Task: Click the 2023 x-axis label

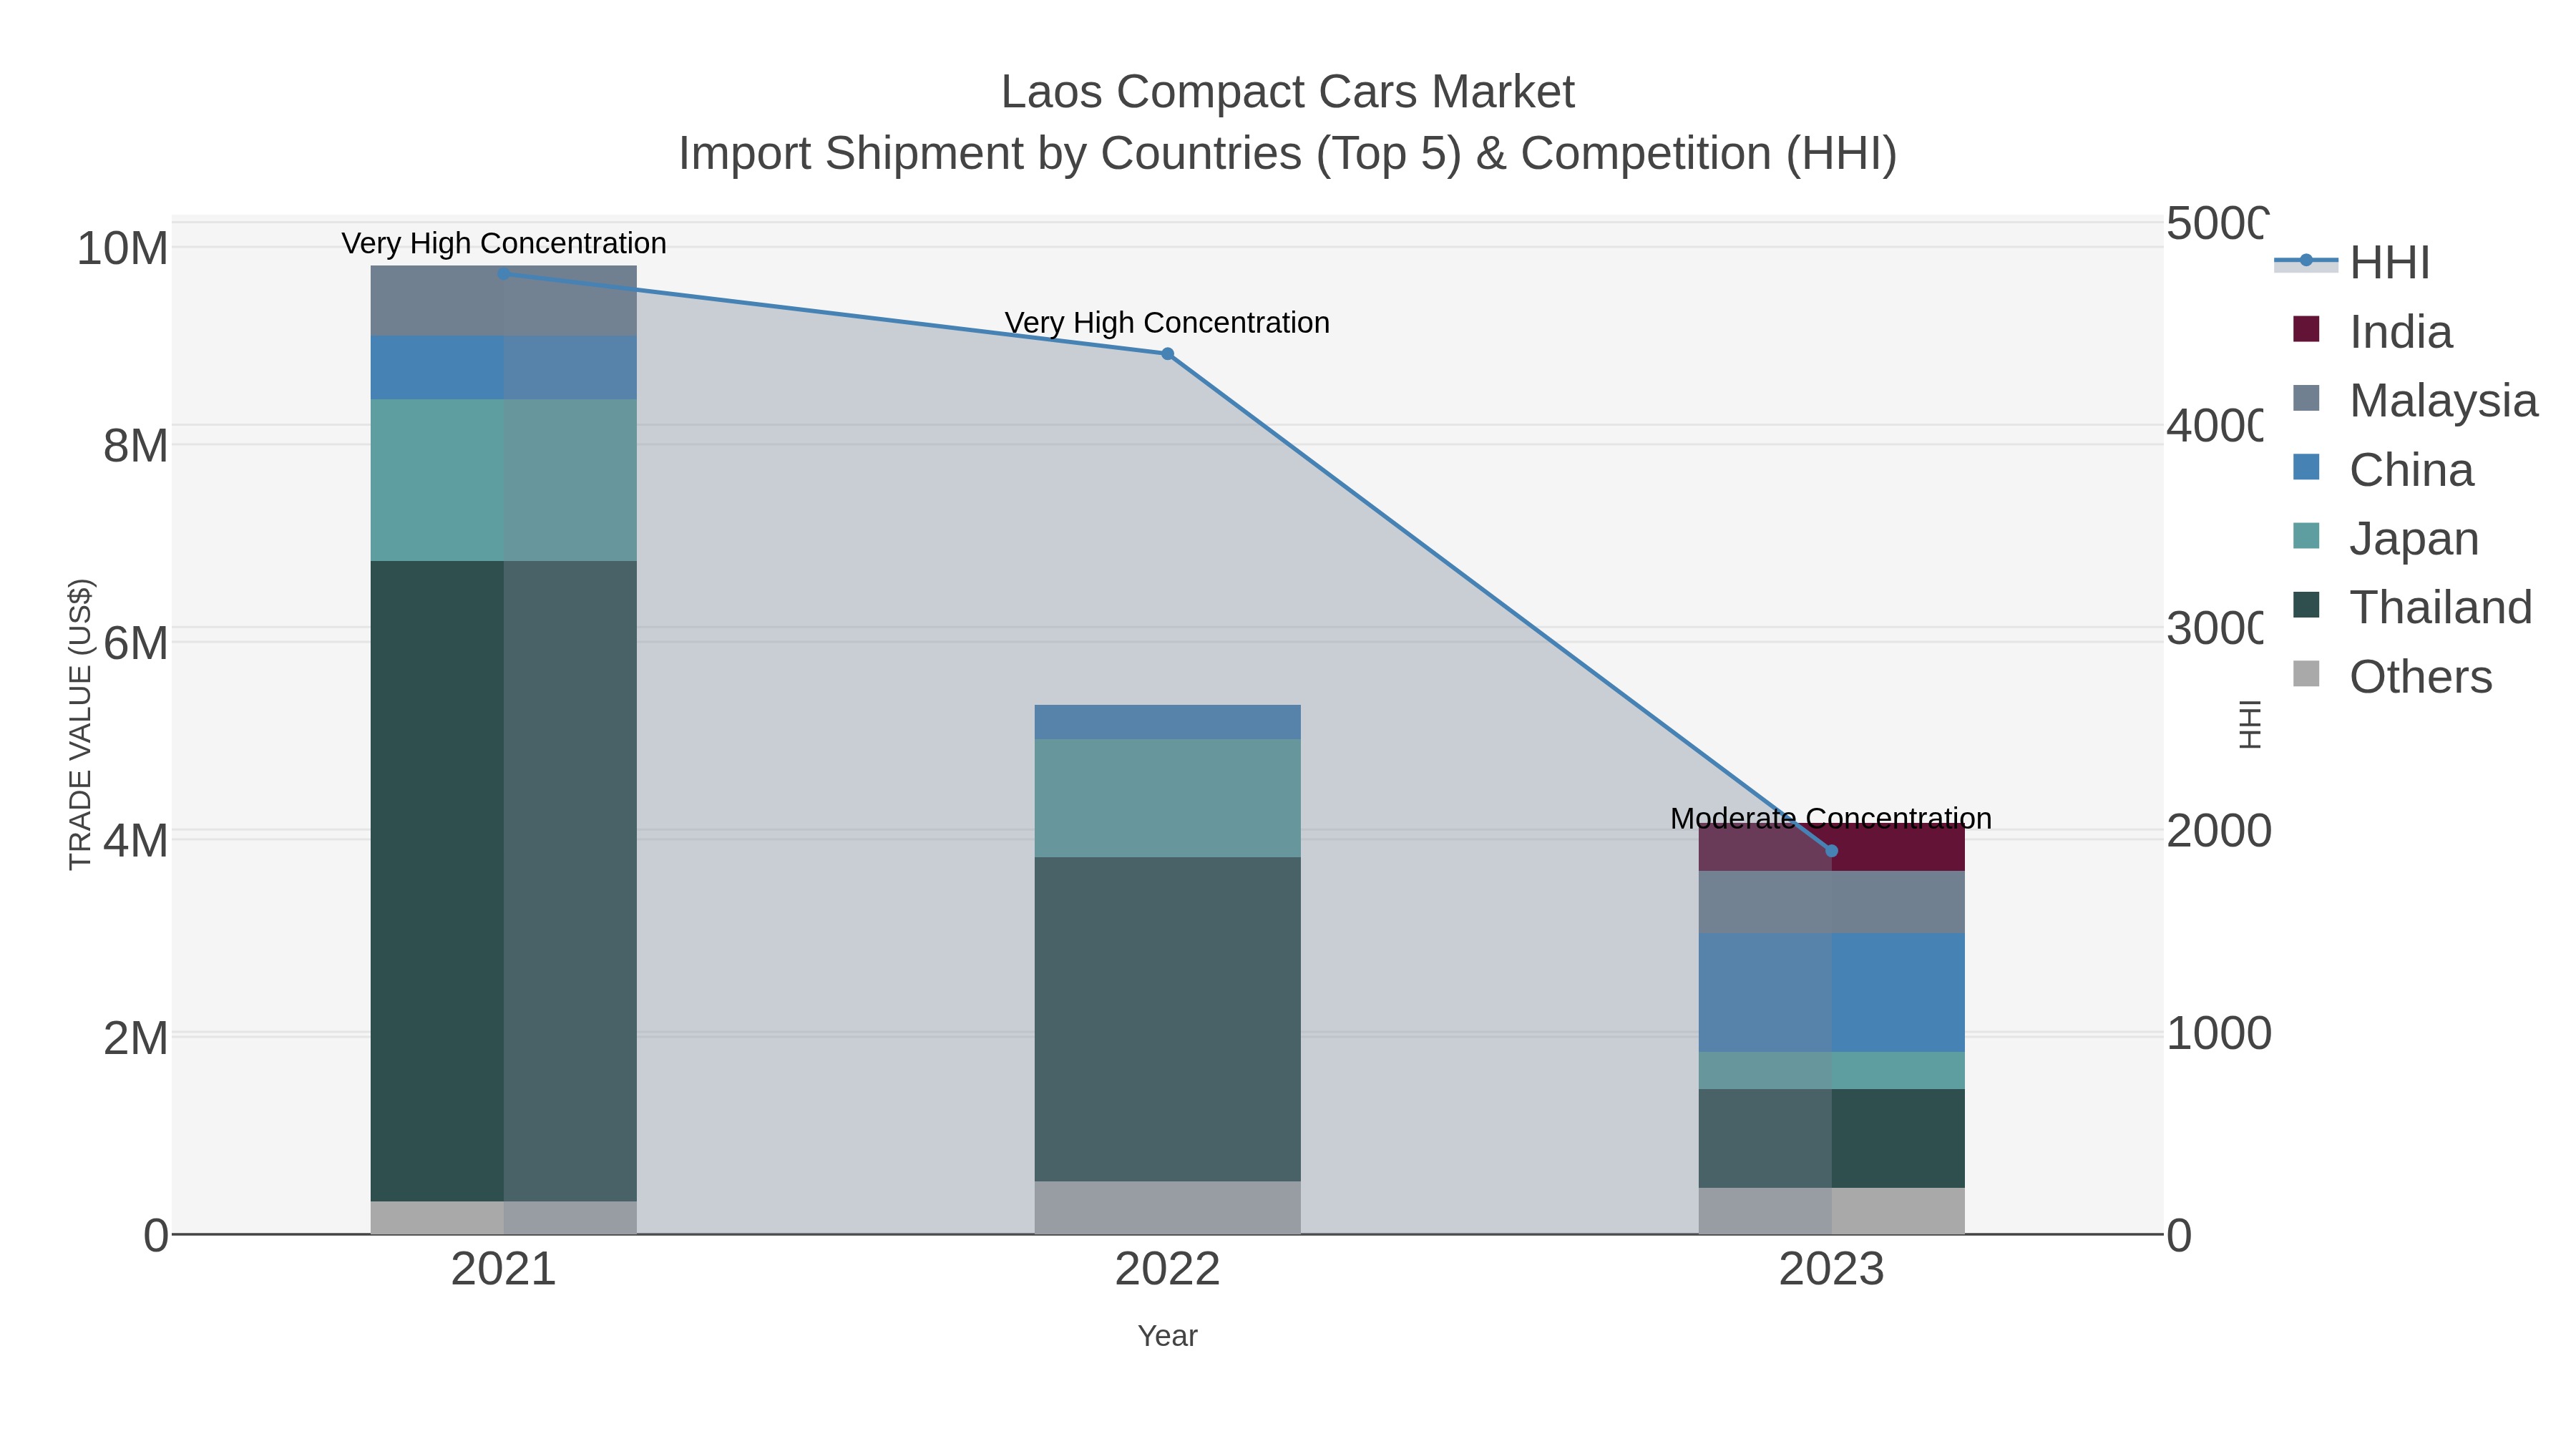Action: pos(1831,1270)
